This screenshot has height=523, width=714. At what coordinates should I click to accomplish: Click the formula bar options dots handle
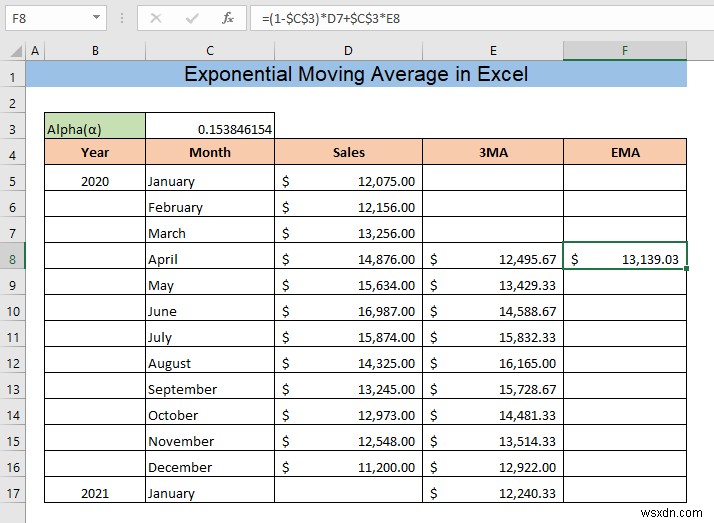point(122,18)
